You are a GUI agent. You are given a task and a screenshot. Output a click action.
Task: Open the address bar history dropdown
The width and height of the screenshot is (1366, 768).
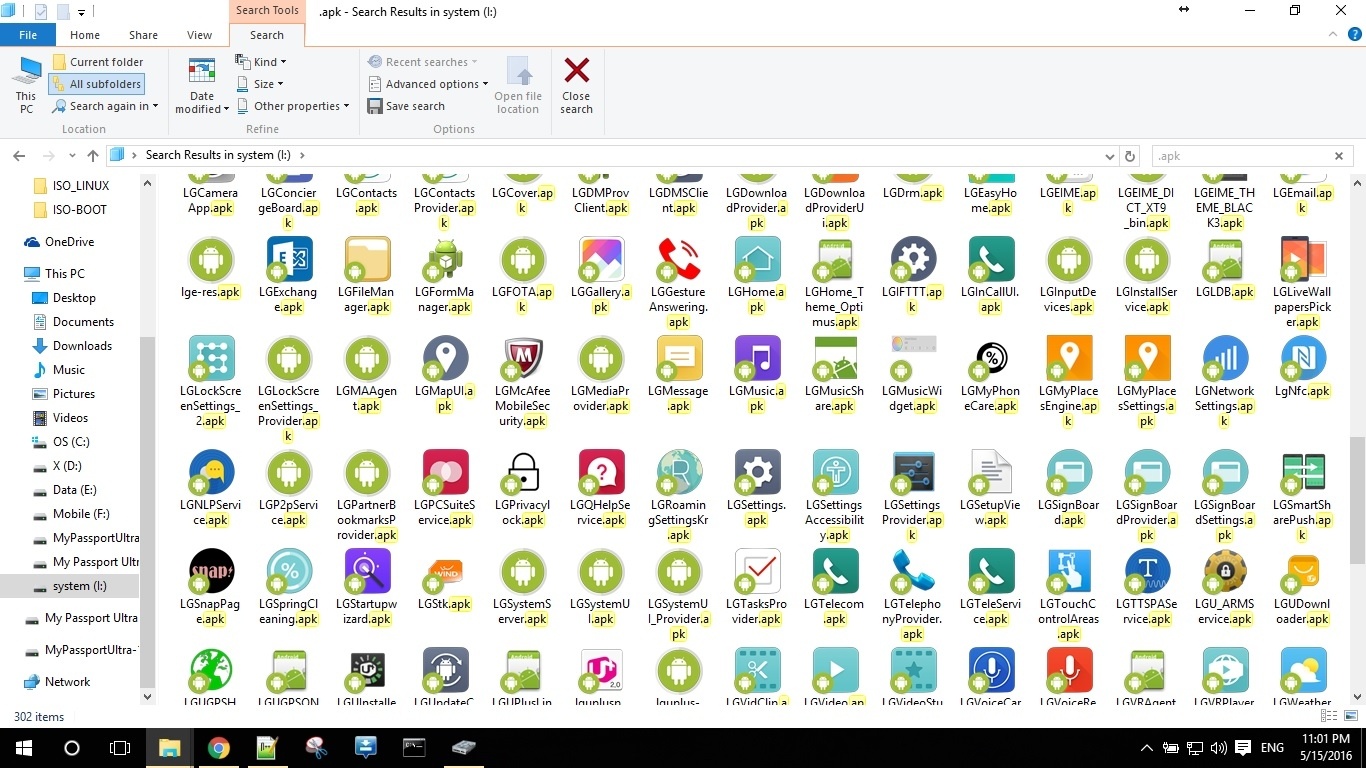1109,156
